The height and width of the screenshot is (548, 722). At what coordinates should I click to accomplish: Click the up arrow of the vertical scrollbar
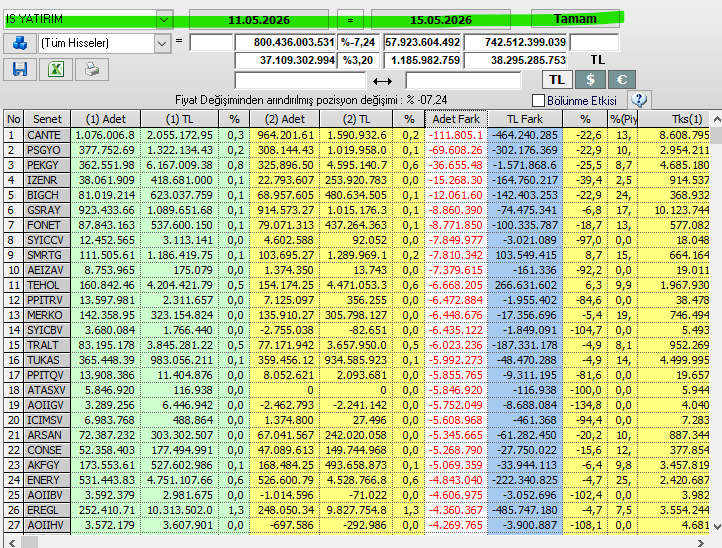pos(716,119)
